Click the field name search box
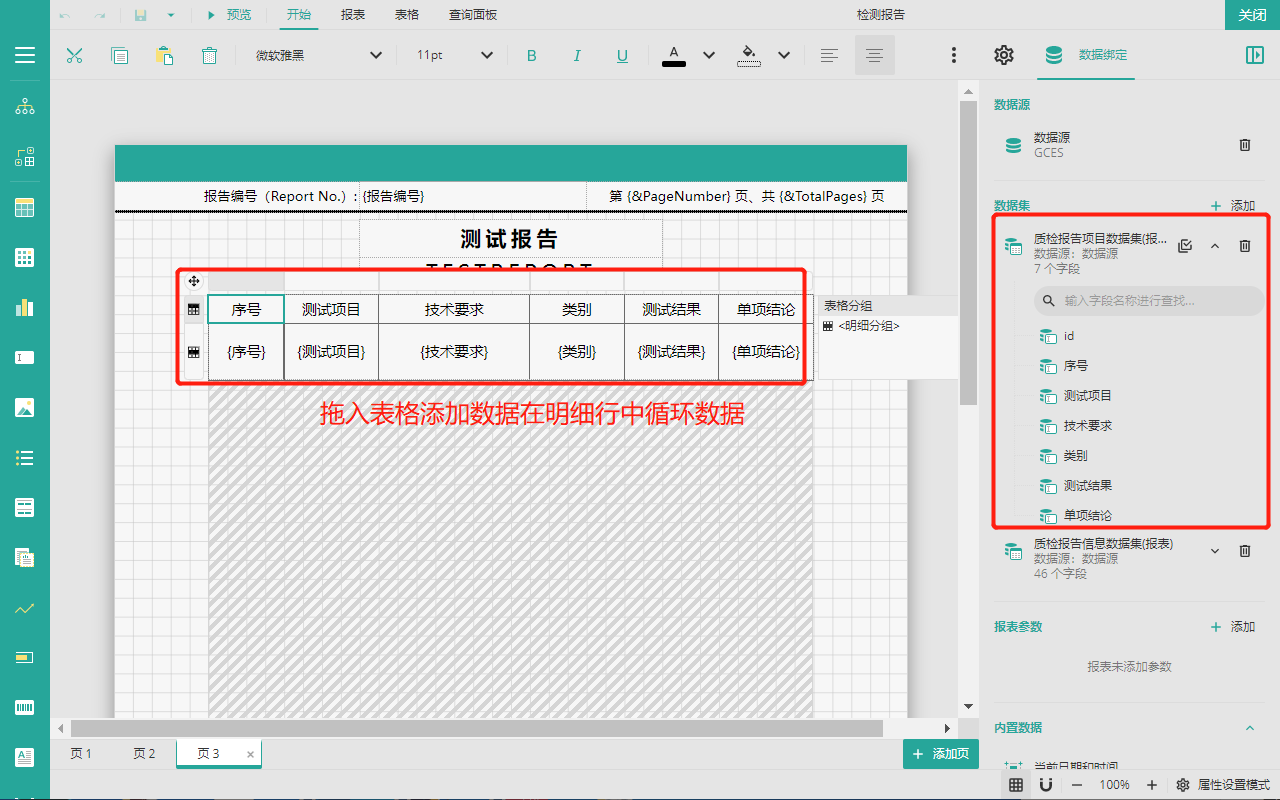This screenshot has width=1280, height=800. tap(1148, 300)
